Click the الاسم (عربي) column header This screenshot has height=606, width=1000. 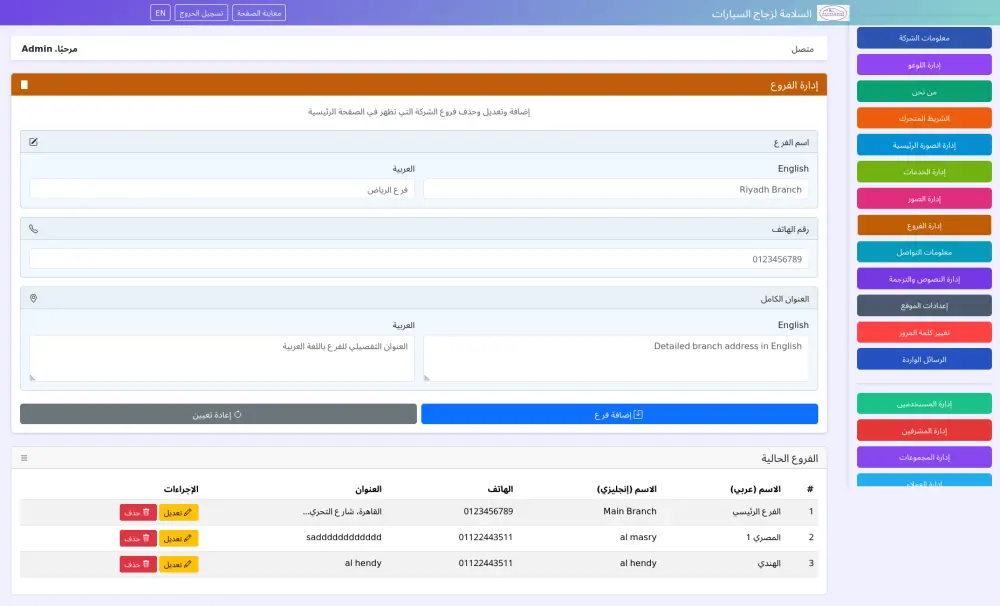pyautogui.click(x=755, y=489)
